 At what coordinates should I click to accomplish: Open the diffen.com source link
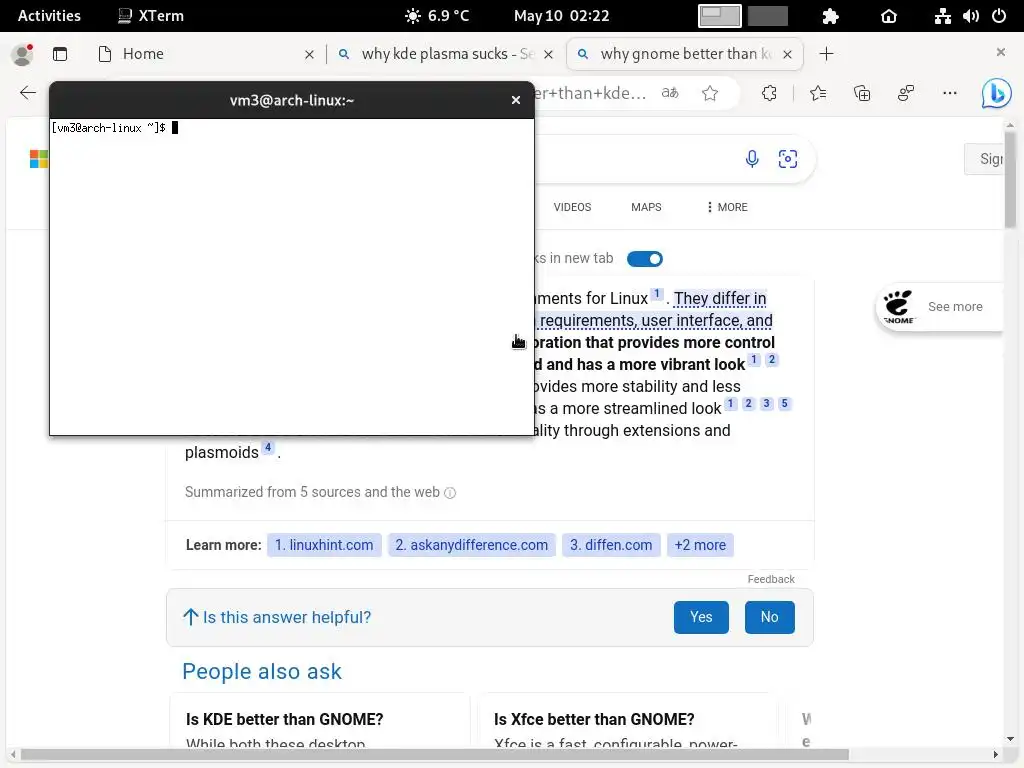pyautogui.click(x=611, y=545)
